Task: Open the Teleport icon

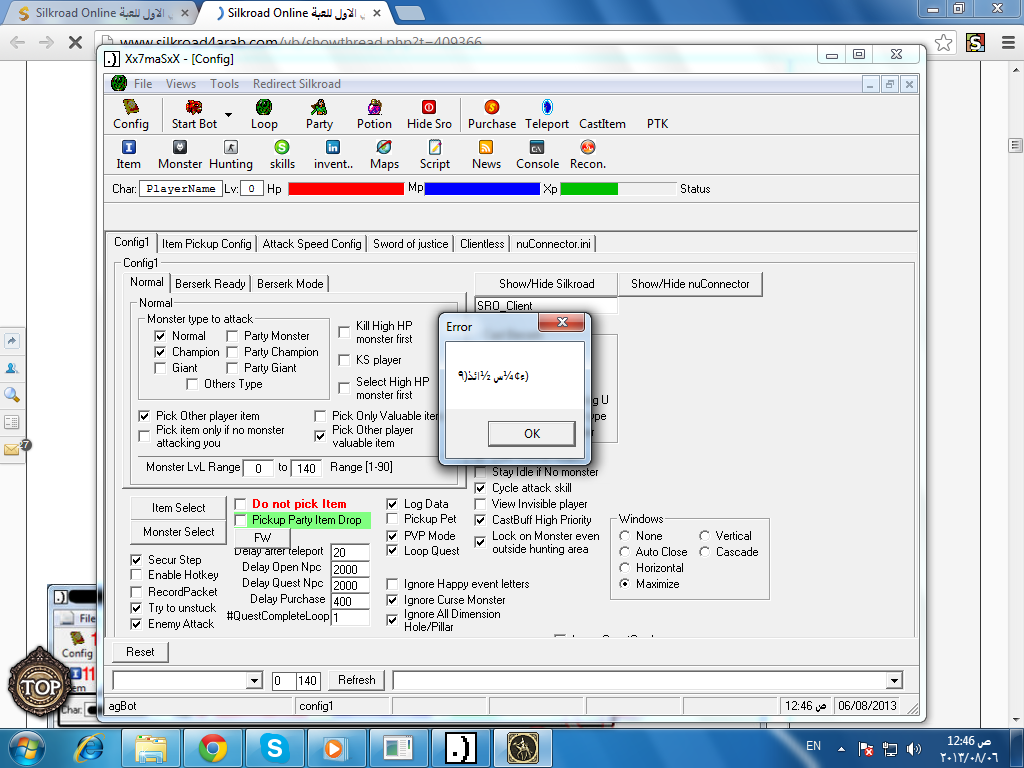Action: pos(547,114)
